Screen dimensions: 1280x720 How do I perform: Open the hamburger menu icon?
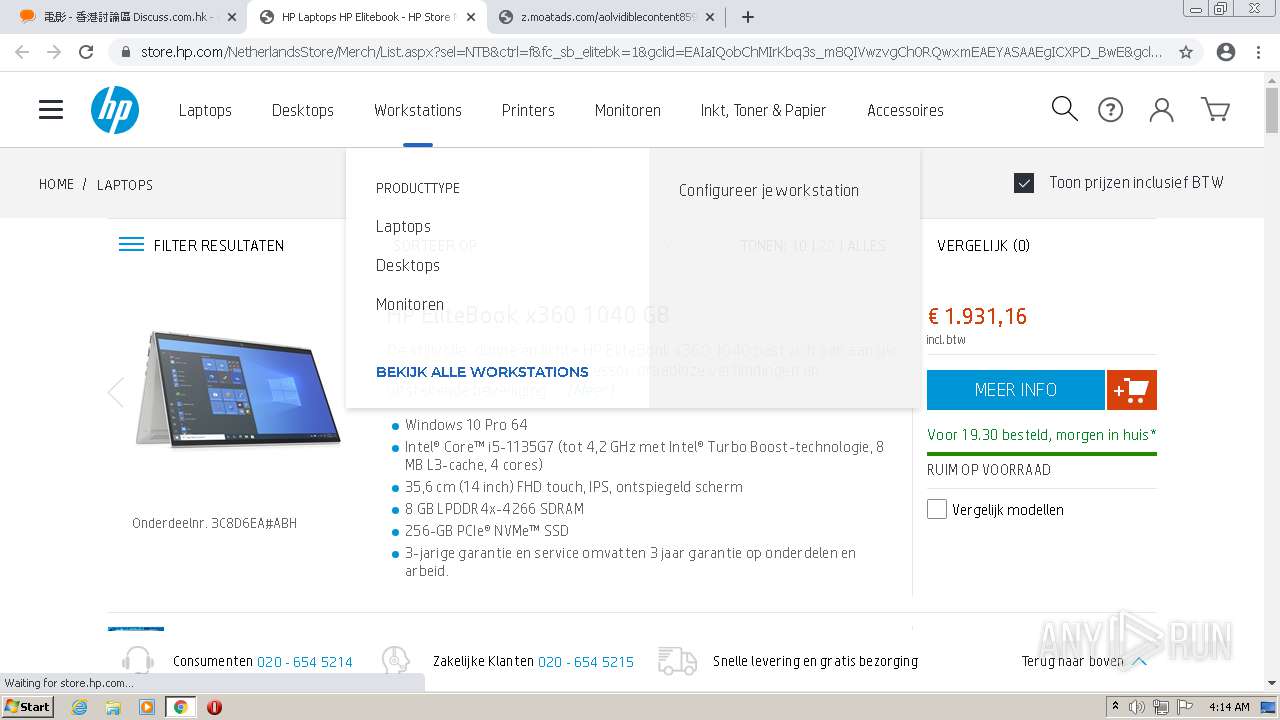point(51,110)
